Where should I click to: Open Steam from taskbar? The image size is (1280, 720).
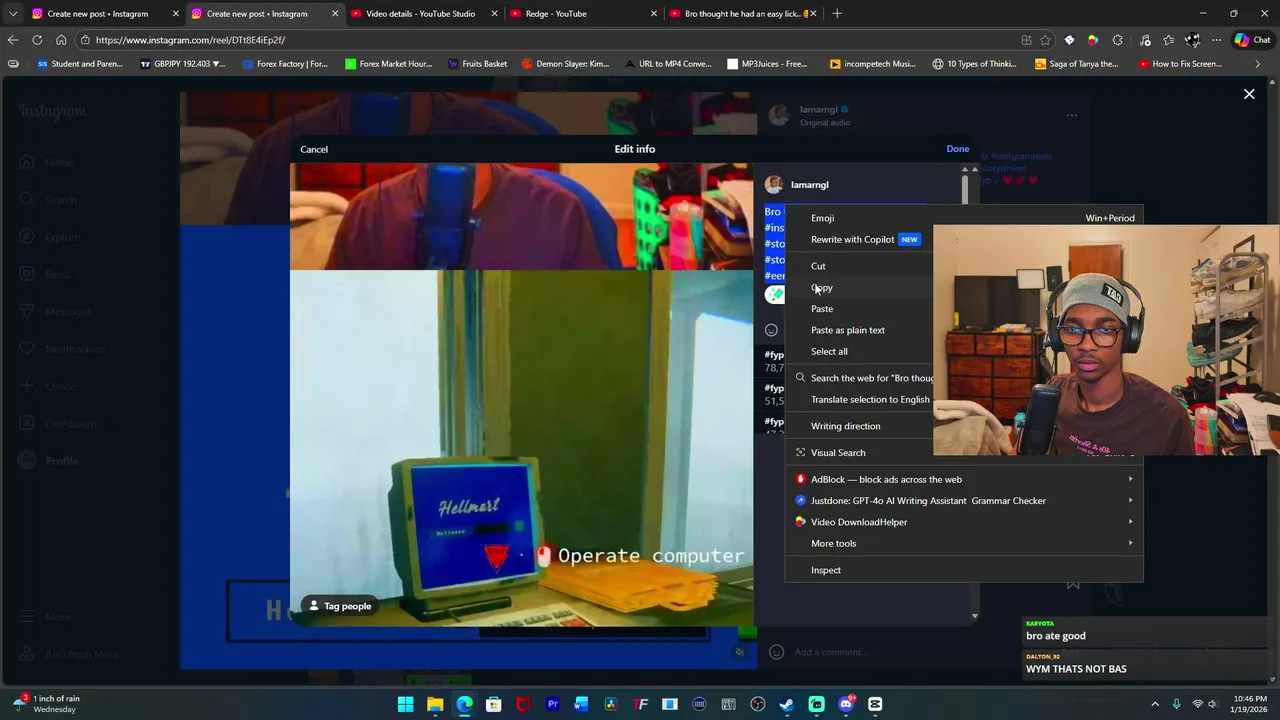[787, 705]
